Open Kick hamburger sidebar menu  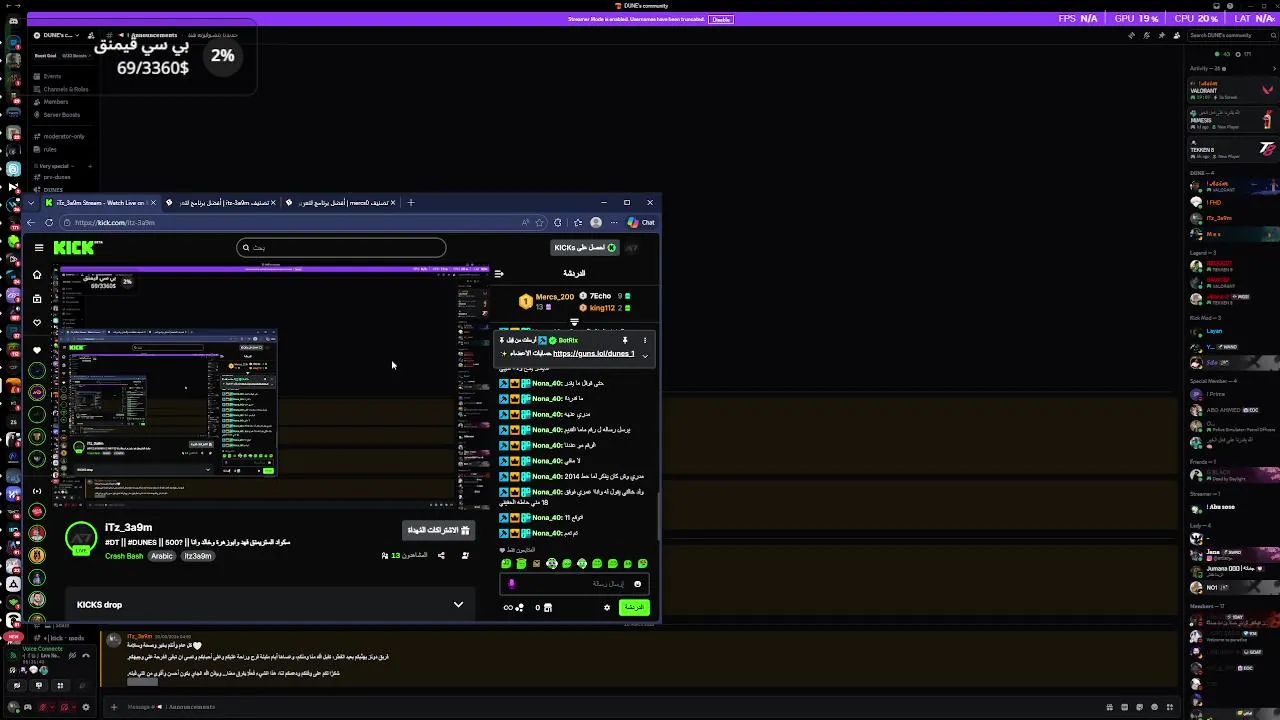39,247
